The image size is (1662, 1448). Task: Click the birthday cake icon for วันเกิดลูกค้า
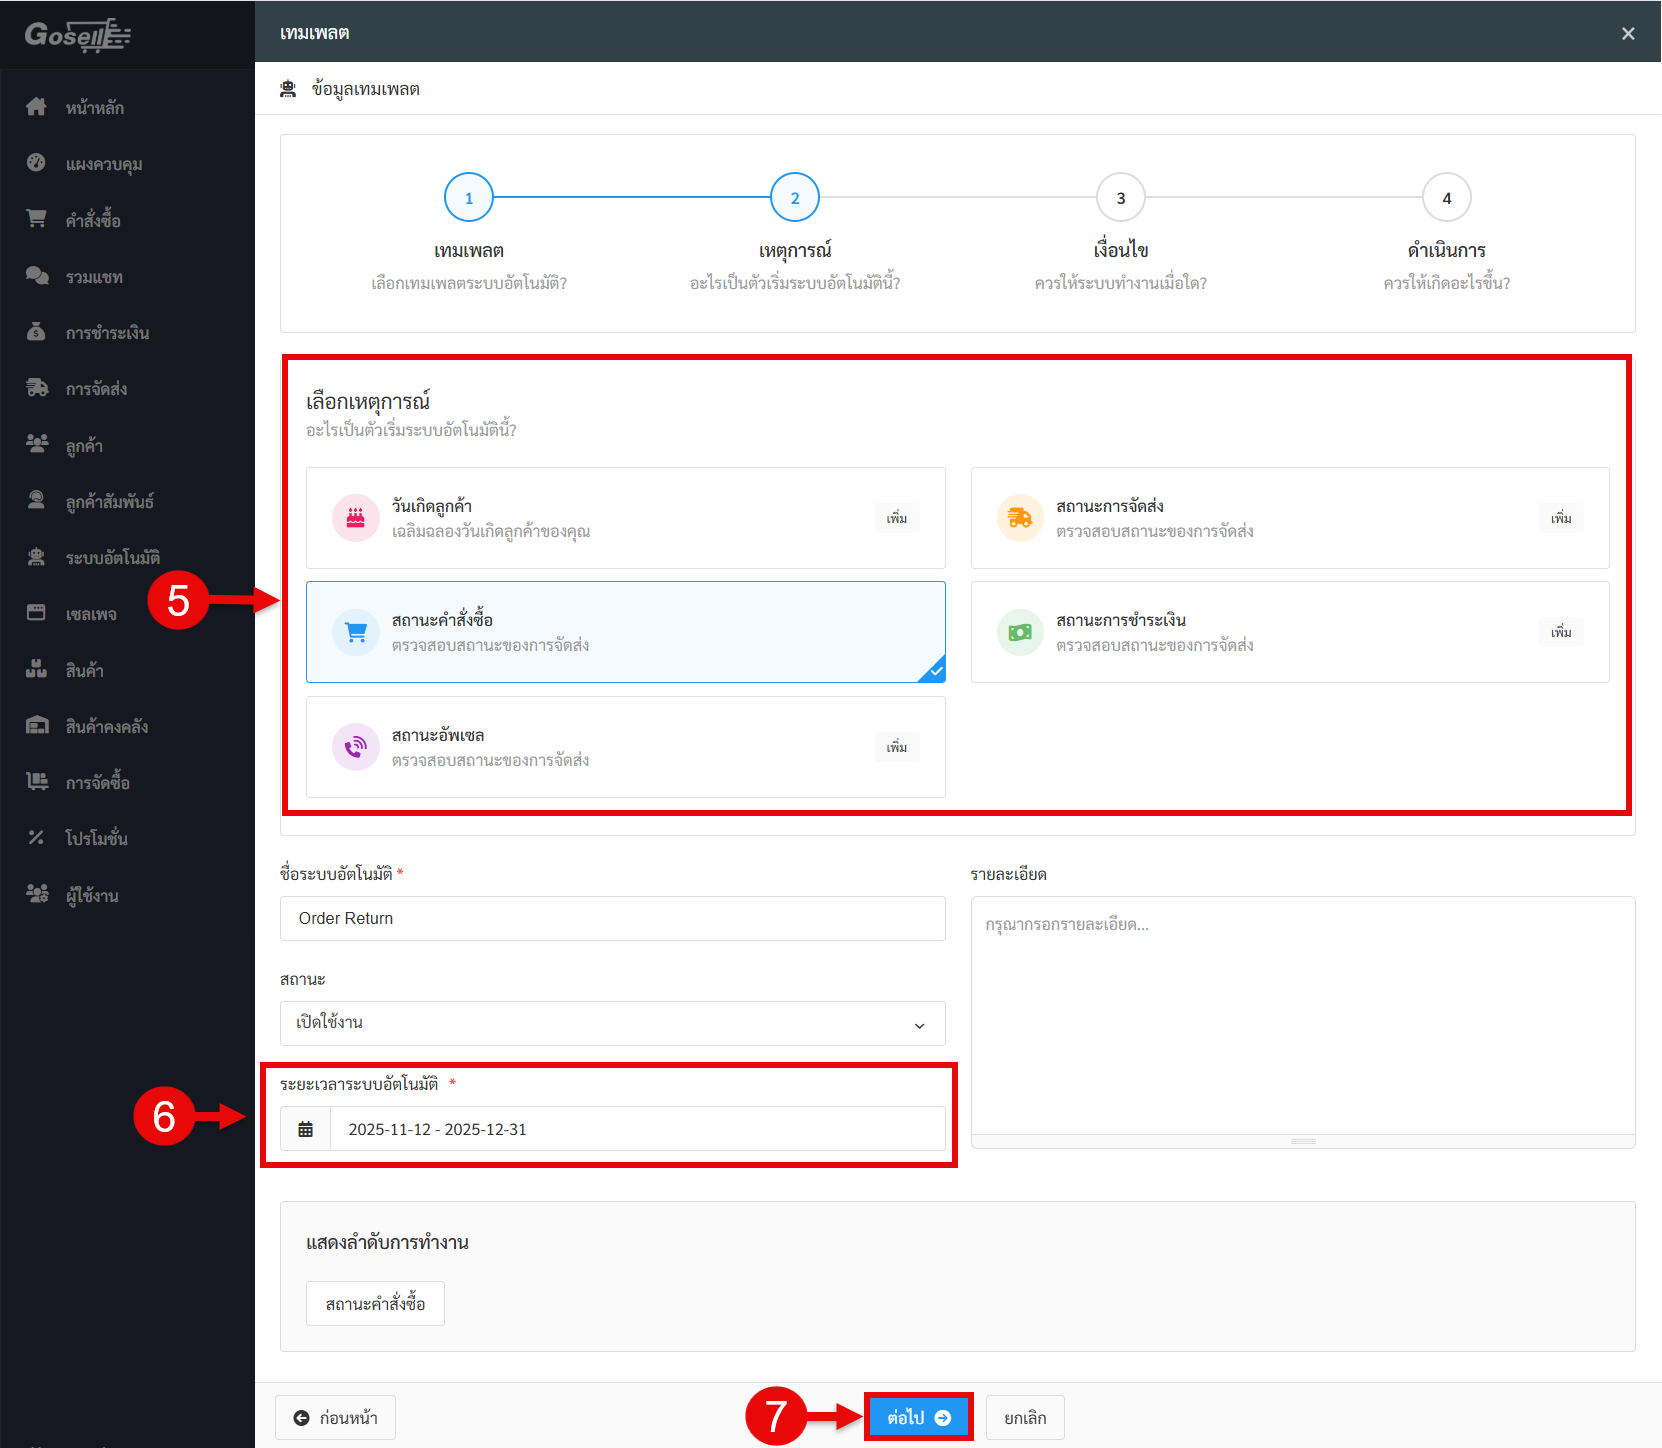[x=355, y=518]
